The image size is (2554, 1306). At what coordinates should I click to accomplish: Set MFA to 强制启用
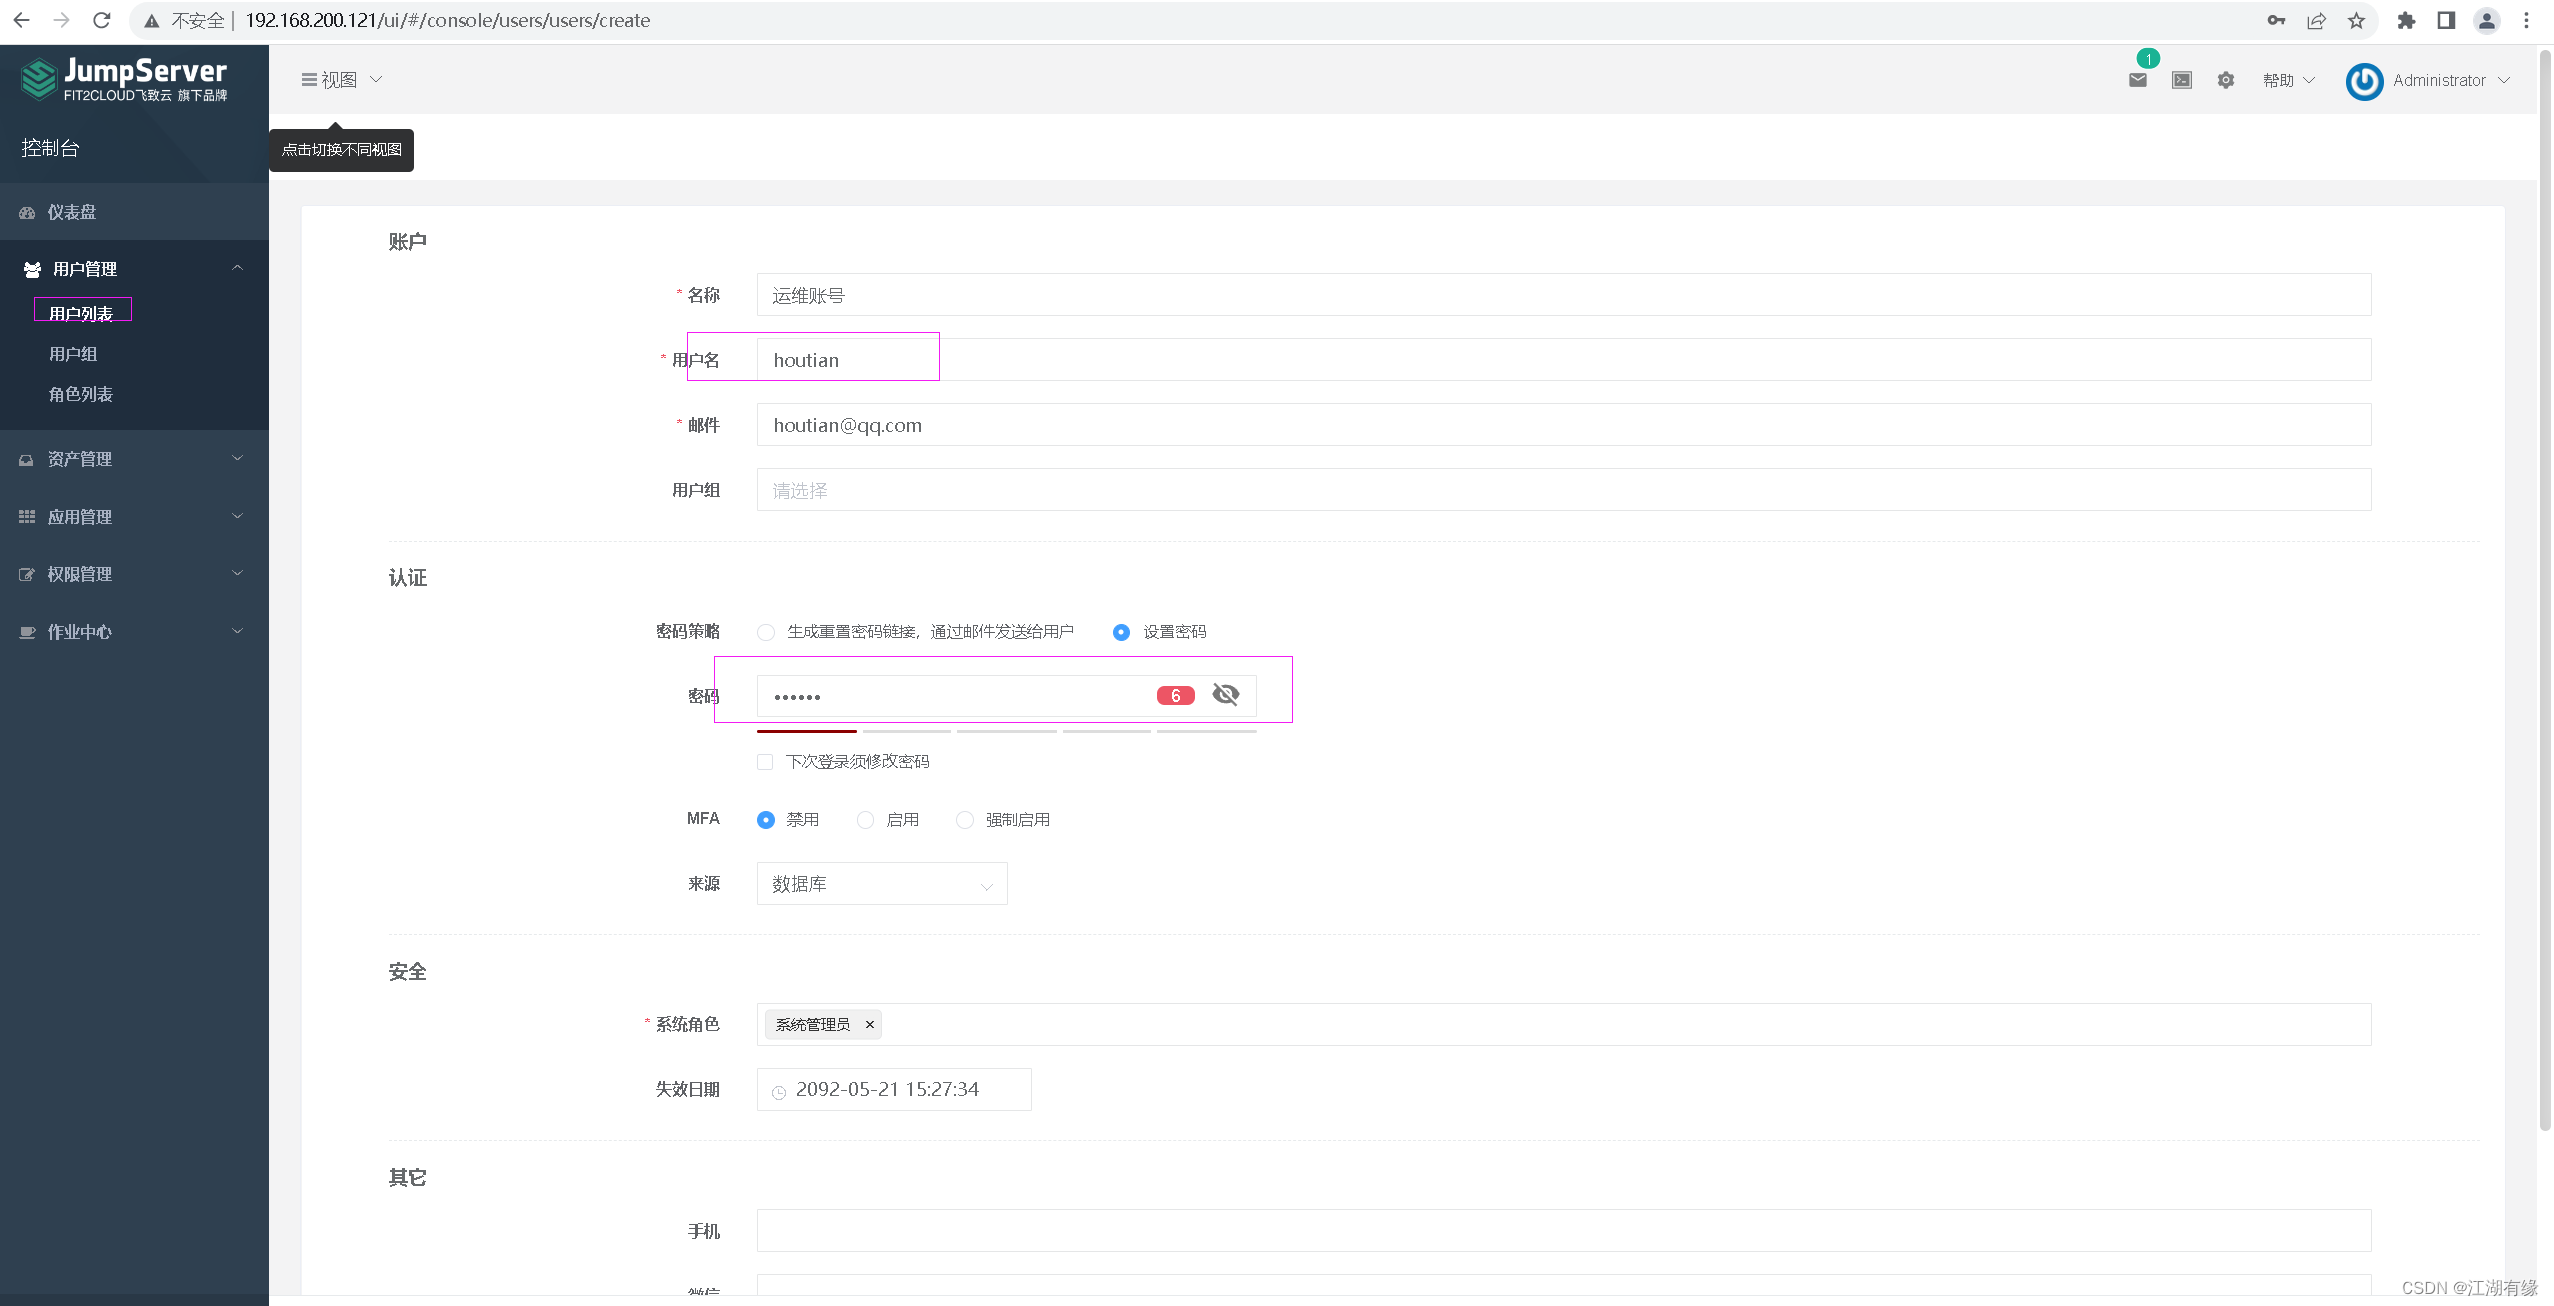click(x=964, y=820)
